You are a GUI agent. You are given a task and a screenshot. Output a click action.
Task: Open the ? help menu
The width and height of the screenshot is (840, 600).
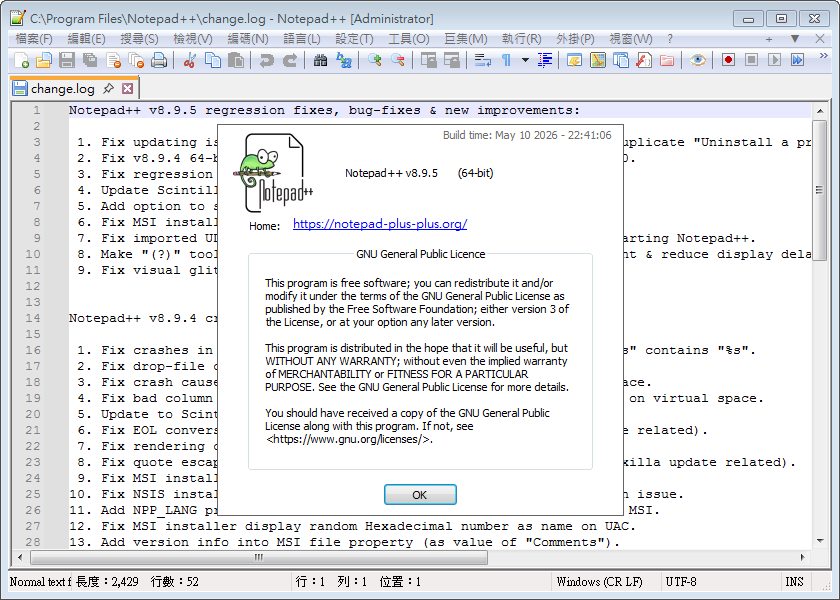(670, 39)
